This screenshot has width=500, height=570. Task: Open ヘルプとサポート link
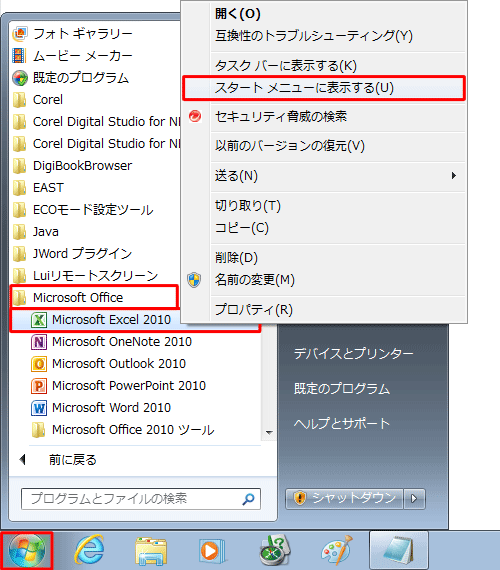click(x=342, y=424)
